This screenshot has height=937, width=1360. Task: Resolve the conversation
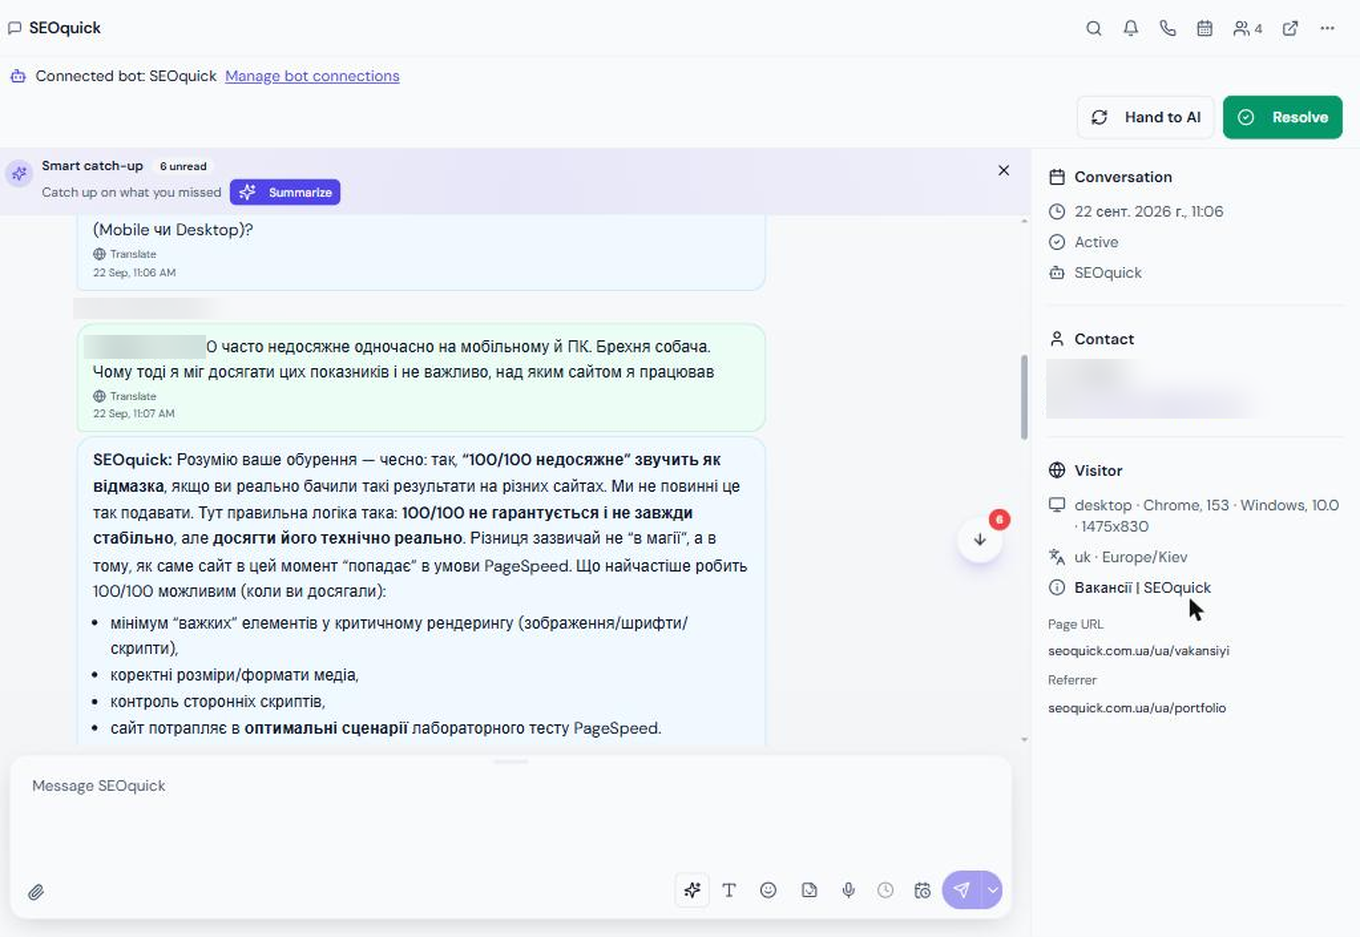[x=1282, y=117]
